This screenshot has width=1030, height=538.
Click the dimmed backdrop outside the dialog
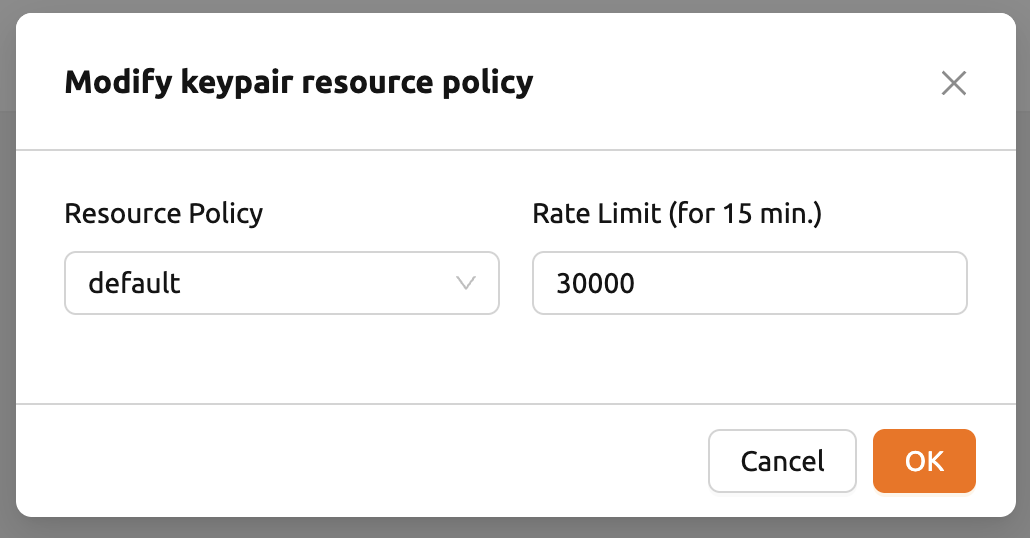pos(515,528)
